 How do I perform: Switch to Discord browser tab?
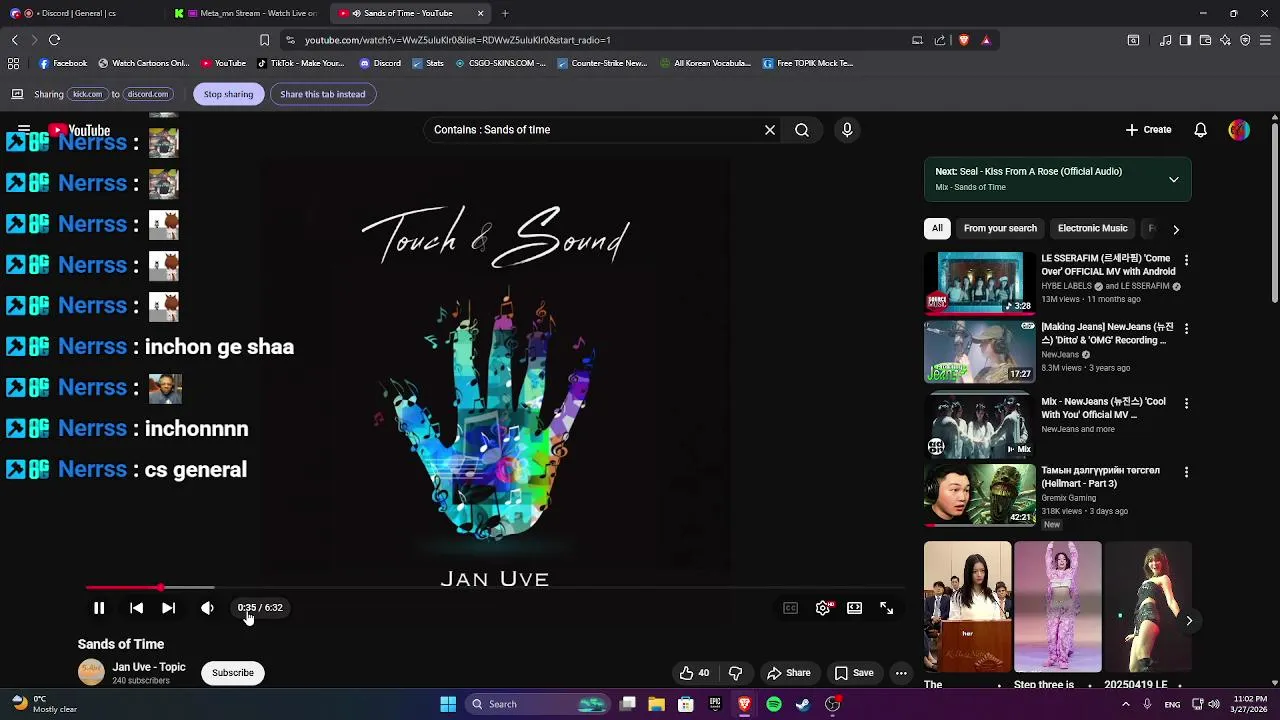82,13
